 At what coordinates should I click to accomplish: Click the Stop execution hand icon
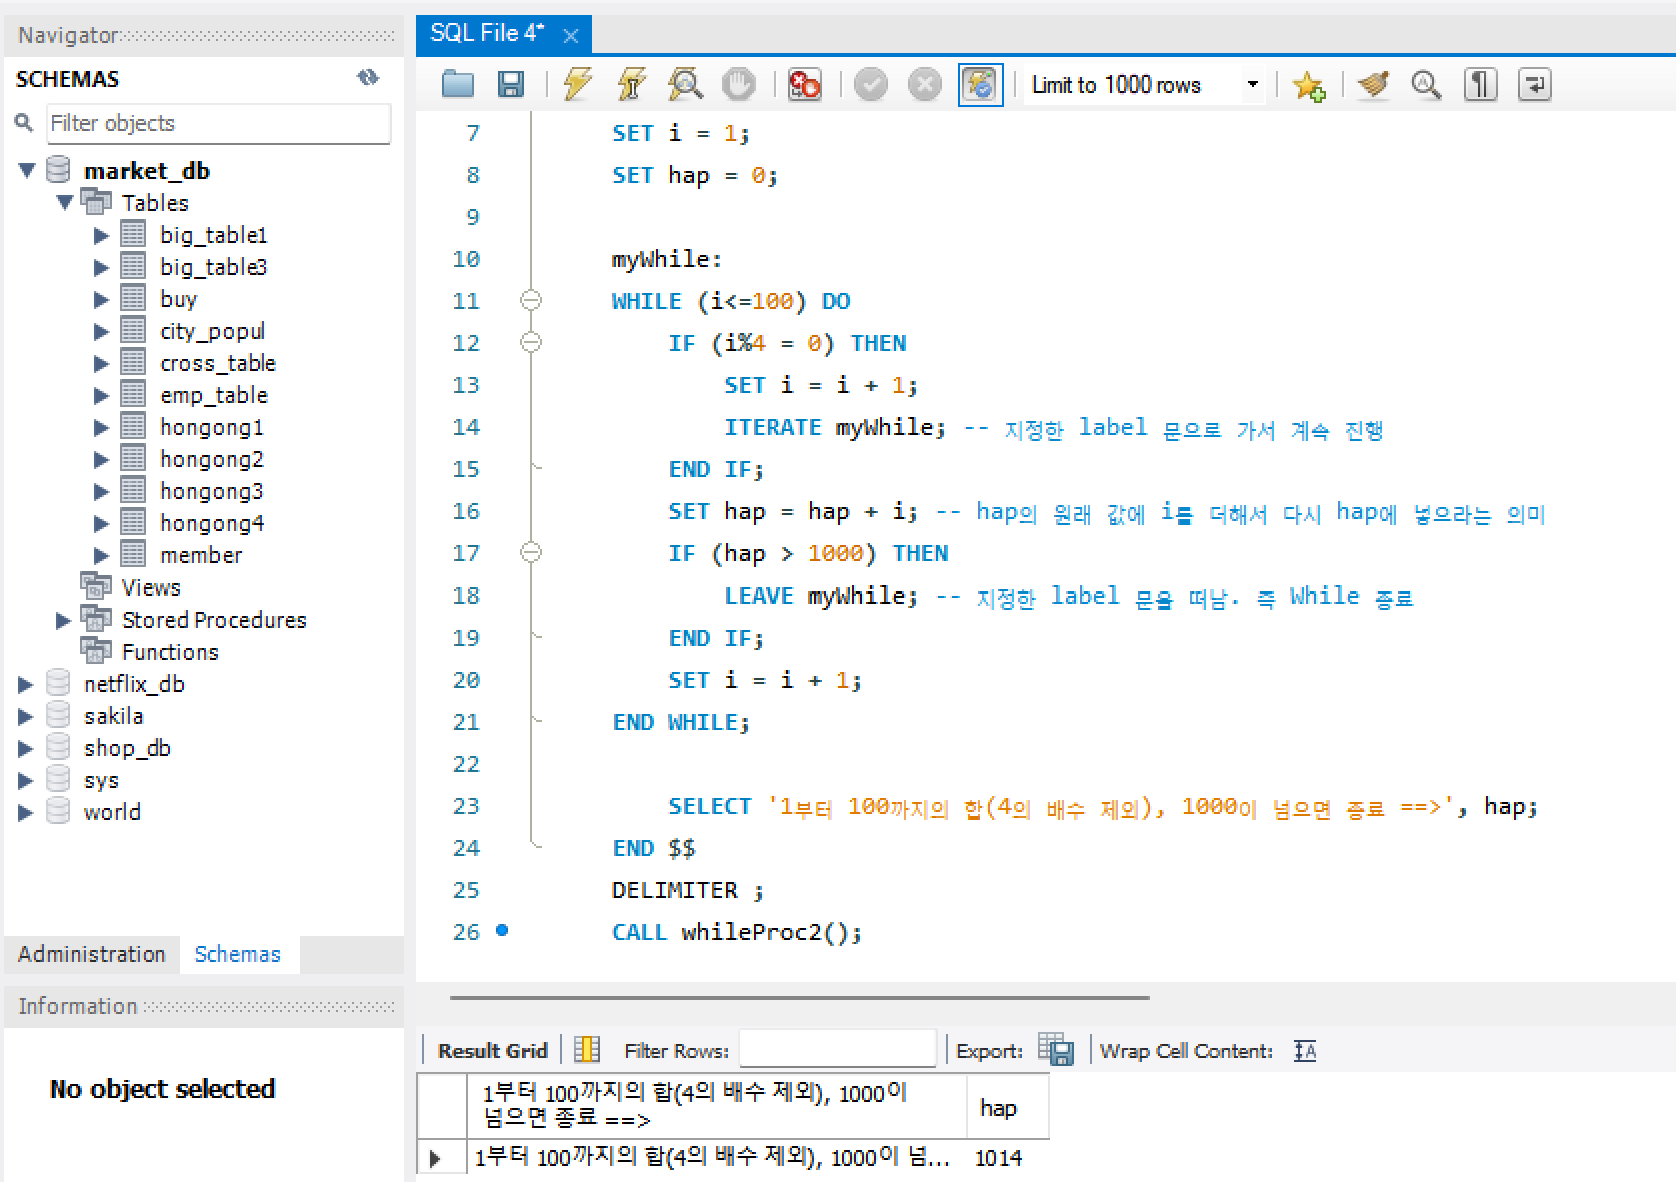point(739,85)
